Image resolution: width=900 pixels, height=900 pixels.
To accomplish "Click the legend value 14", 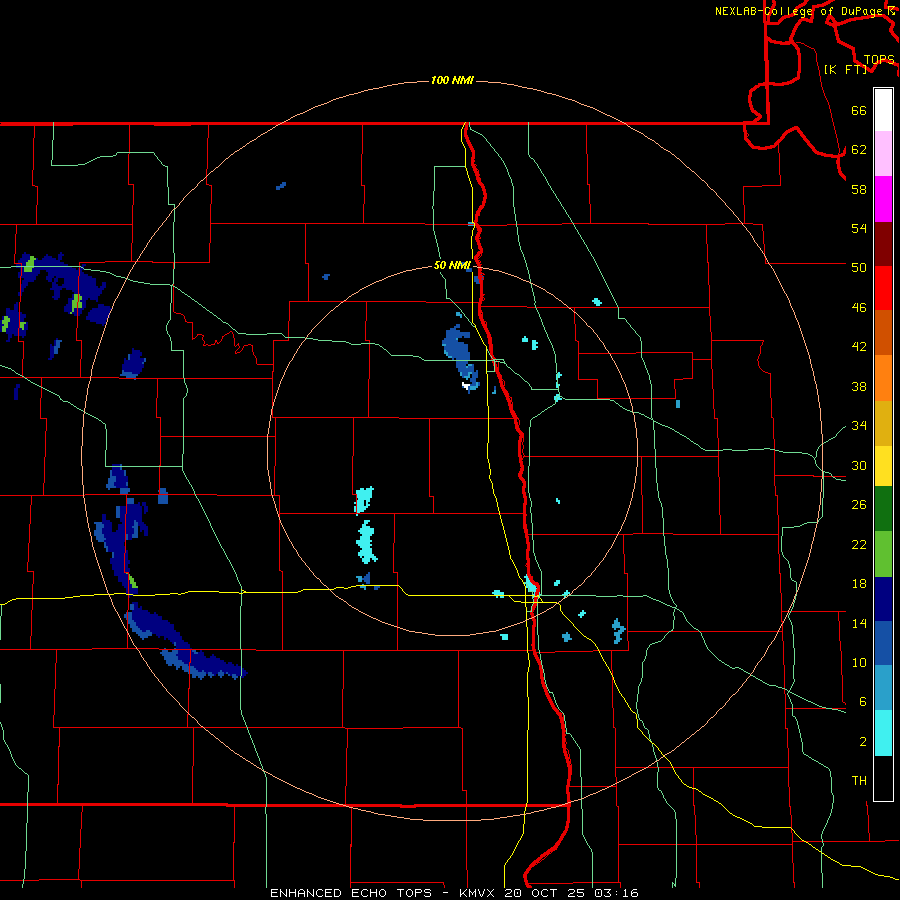I will 859,623.
